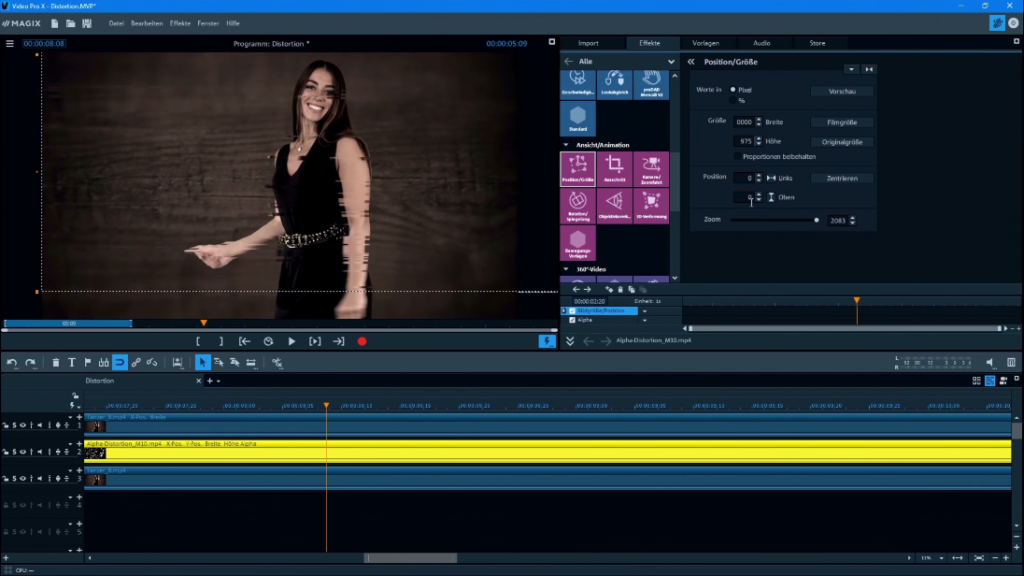Click the title editor T icon
The image size is (1024, 576).
pos(72,362)
